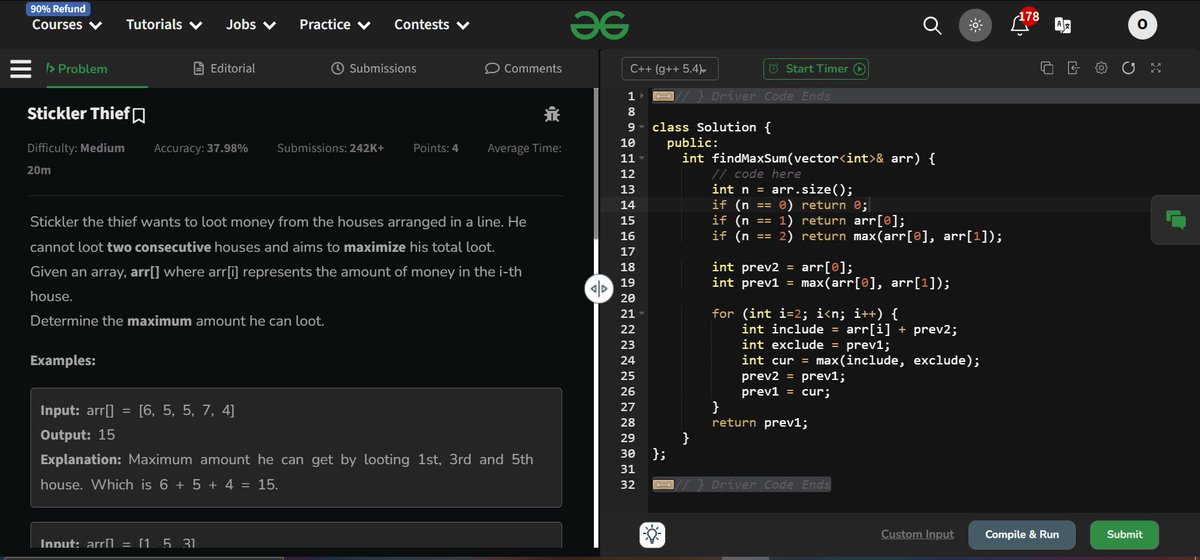Open the search magnifier icon
Viewport: 1200px width, 560px height.
coord(932,25)
